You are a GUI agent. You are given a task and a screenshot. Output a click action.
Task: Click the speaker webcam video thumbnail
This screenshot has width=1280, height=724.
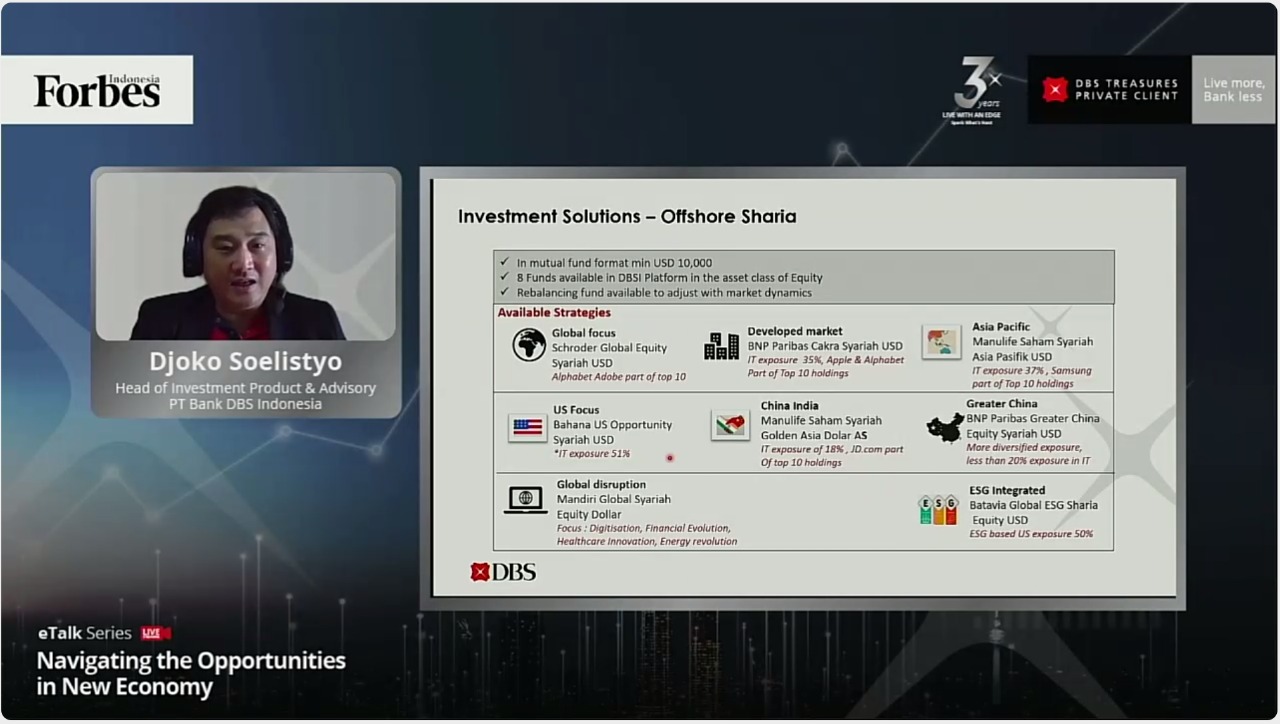[x=246, y=256]
